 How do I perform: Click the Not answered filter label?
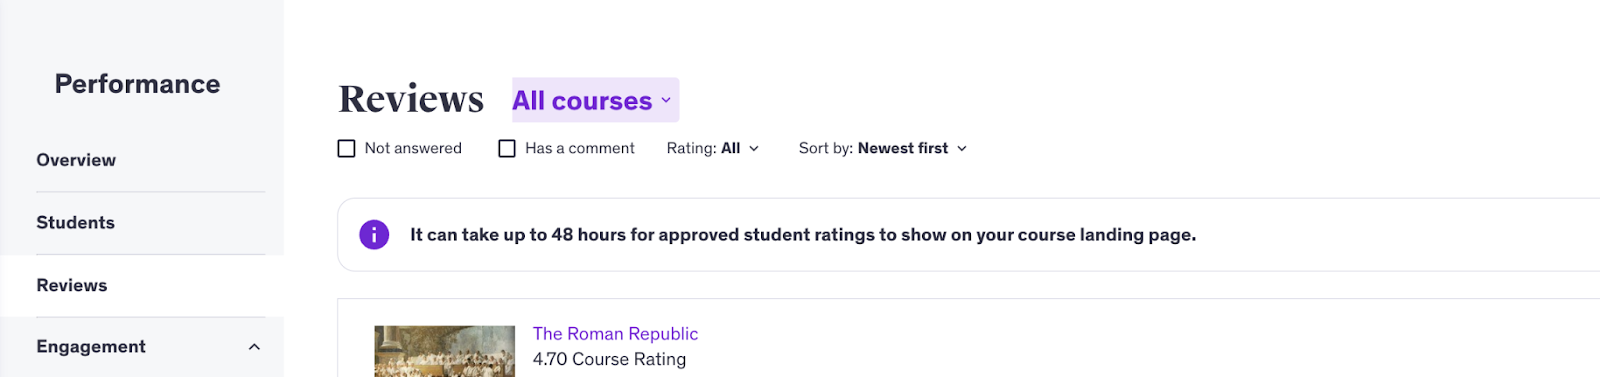coord(413,148)
